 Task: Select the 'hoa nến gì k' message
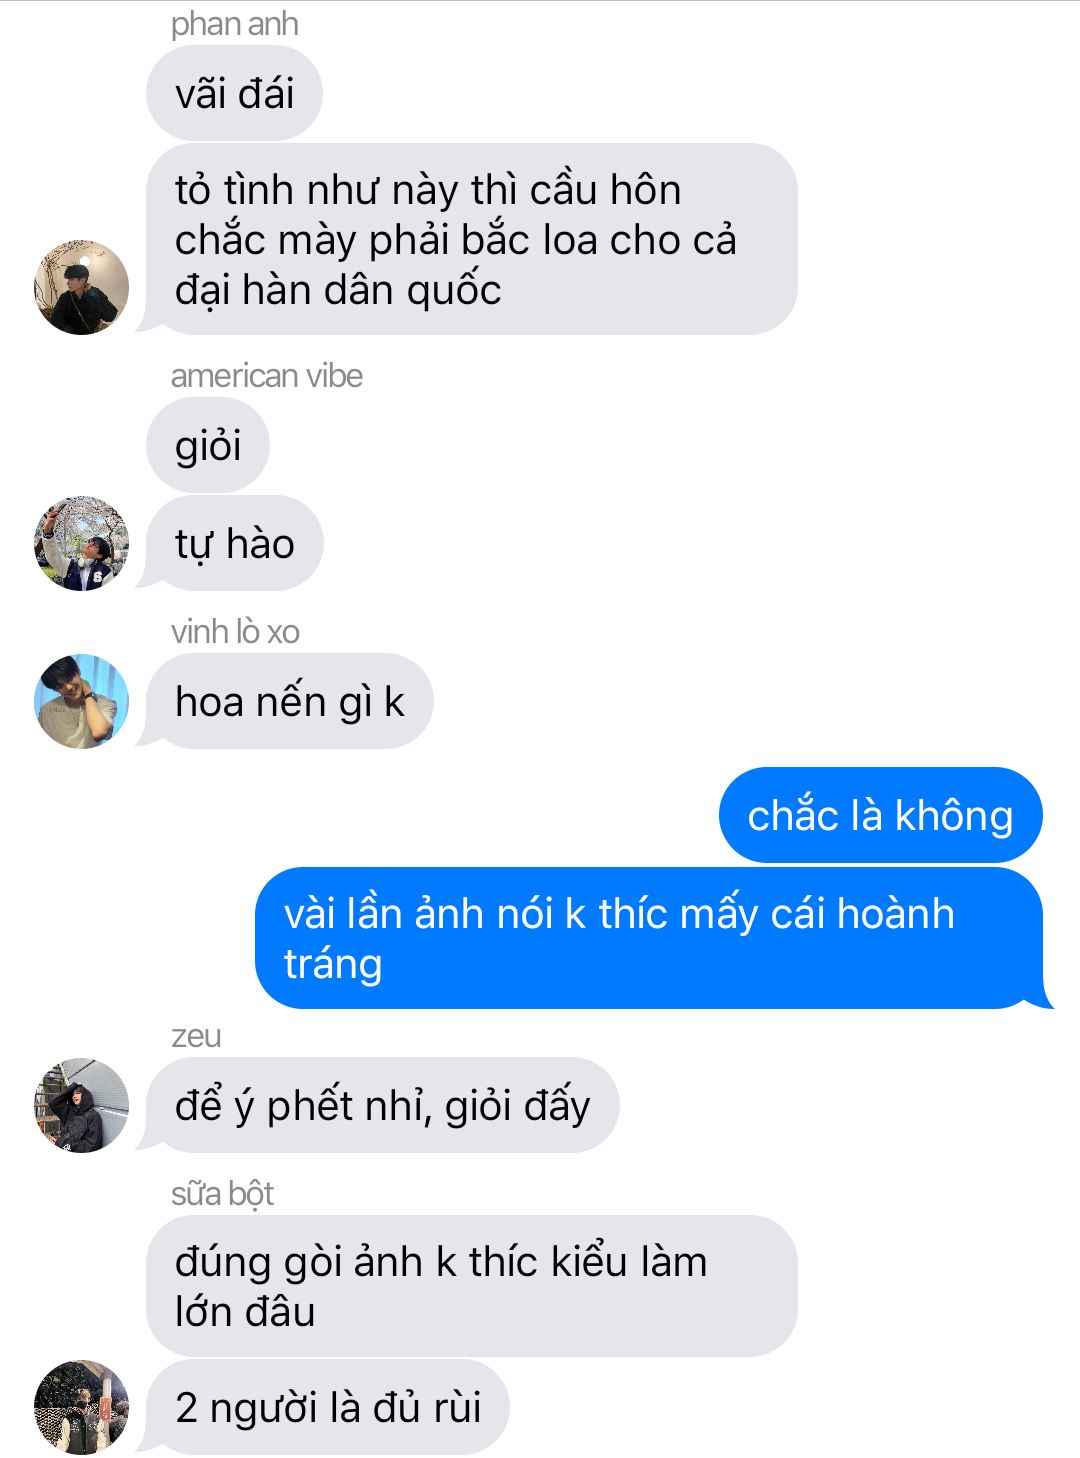tap(289, 701)
